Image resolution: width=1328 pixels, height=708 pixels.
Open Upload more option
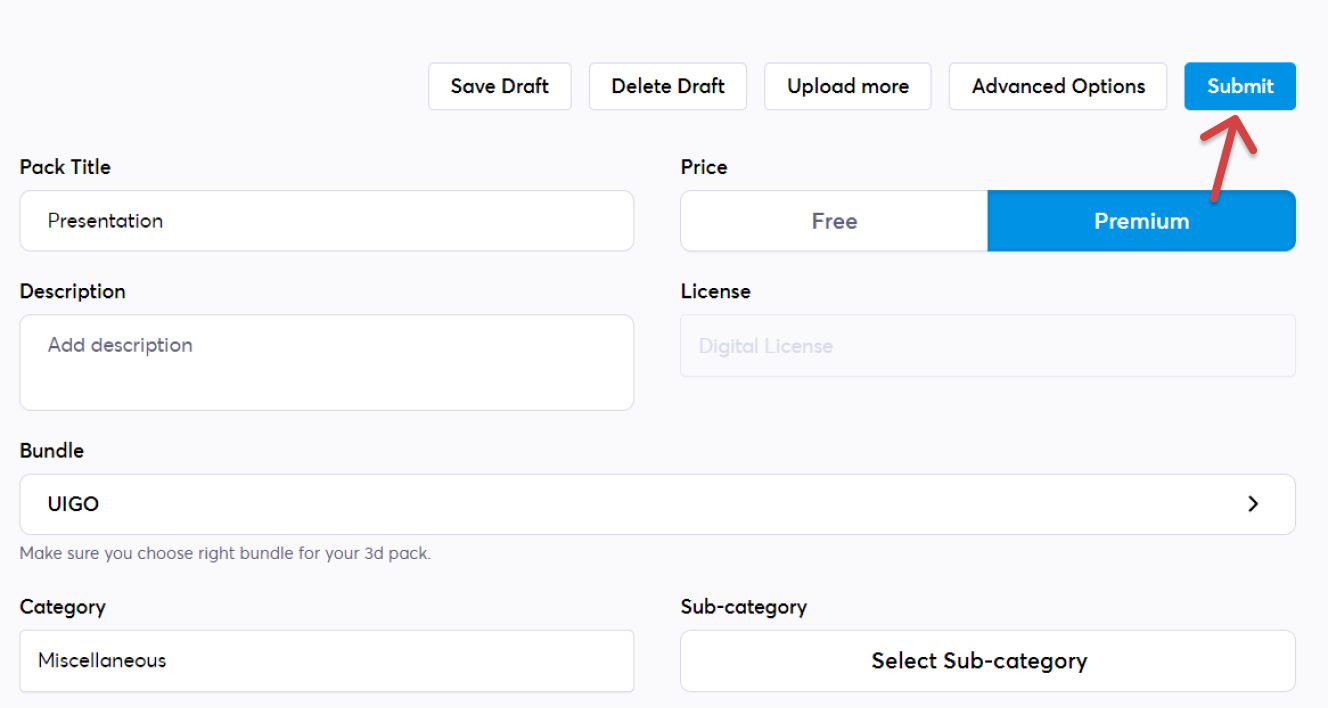(848, 86)
